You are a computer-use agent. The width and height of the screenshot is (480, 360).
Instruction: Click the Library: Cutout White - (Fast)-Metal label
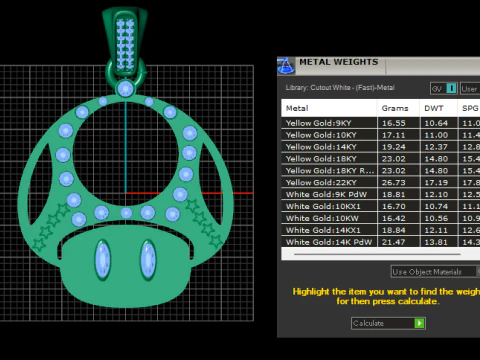coord(340,88)
